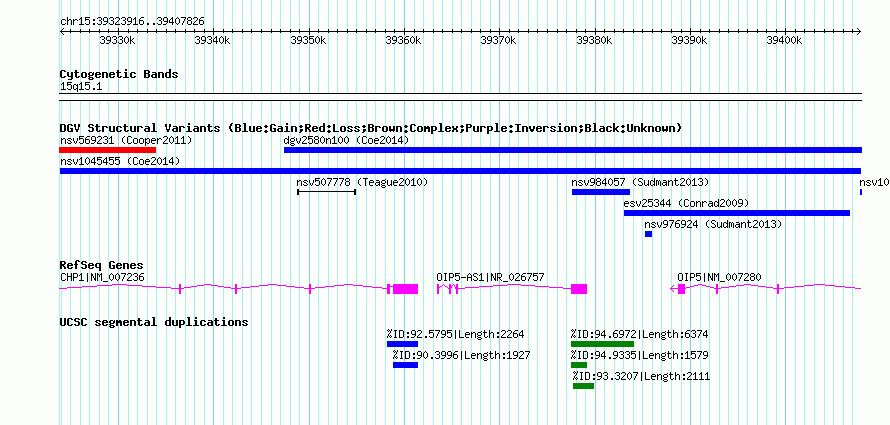Viewport: 890px width, 425px height.
Task: Click the esv25344 blue variant bar
Action: point(737,213)
